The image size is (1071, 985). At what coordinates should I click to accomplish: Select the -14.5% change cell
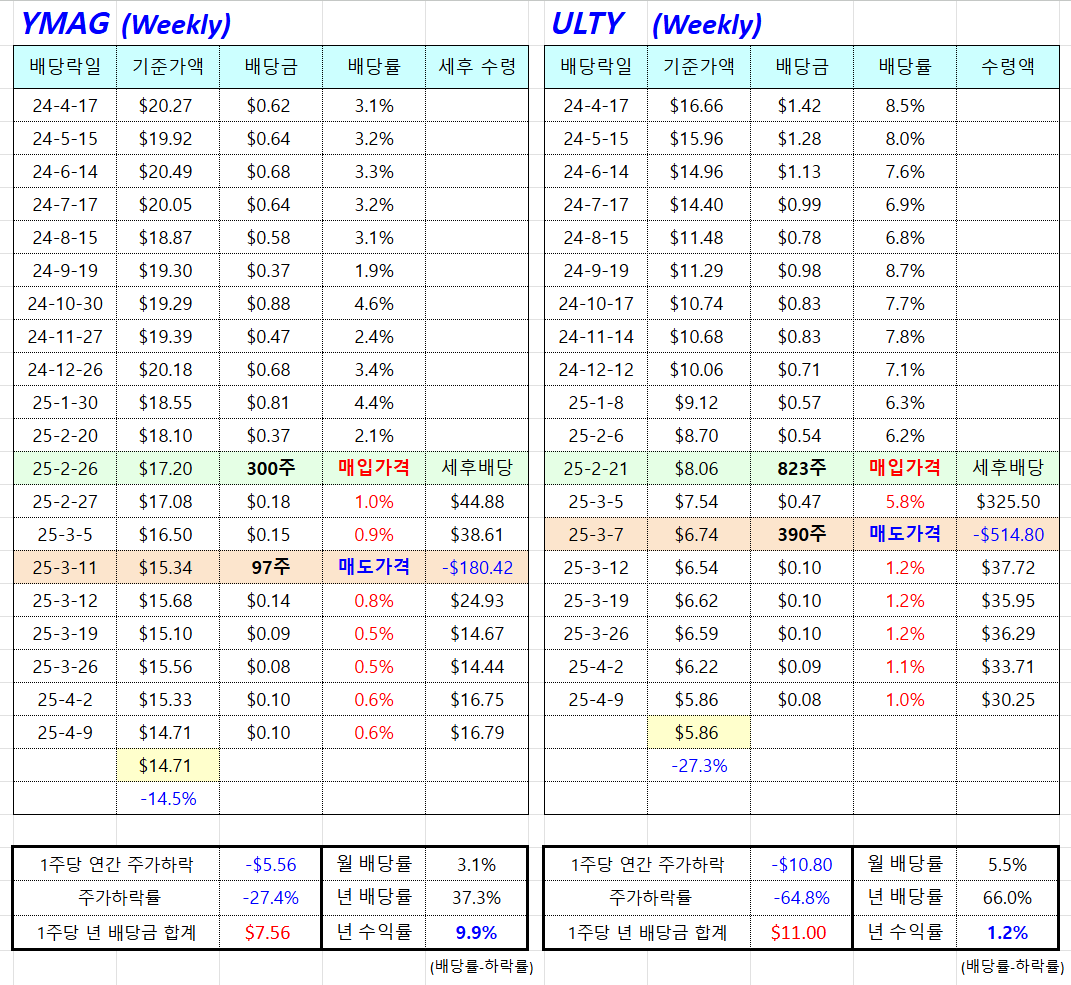click(x=168, y=798)
